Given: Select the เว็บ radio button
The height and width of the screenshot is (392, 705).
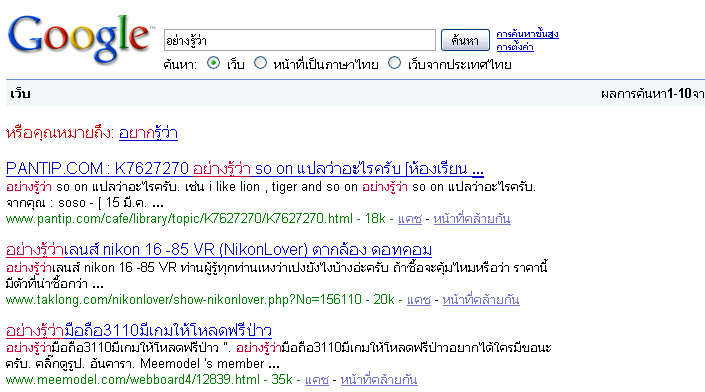Looking at the screenshot, I should tap(214, 63).
